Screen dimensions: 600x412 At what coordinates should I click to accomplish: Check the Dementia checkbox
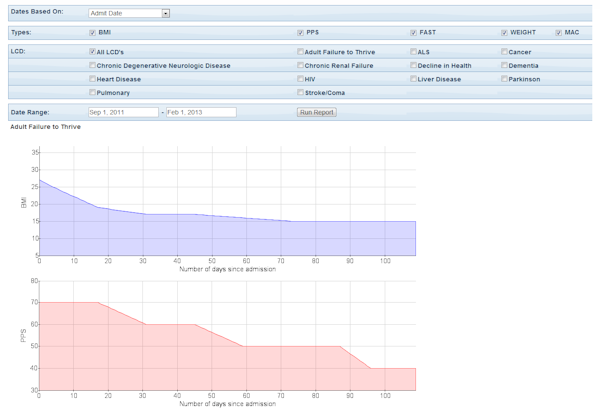point(504,65)
